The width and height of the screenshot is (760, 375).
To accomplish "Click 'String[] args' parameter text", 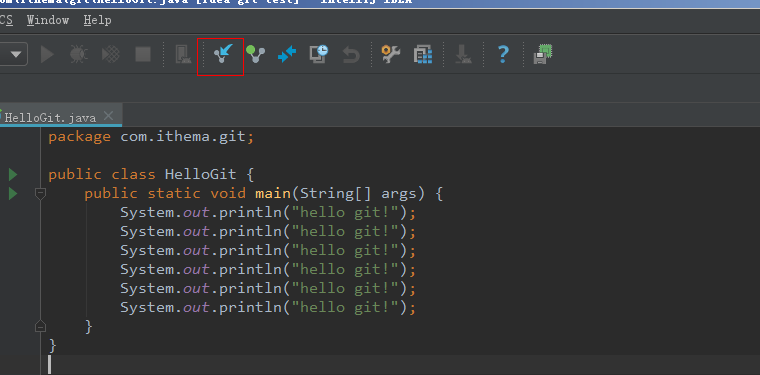I will [358, 194].
